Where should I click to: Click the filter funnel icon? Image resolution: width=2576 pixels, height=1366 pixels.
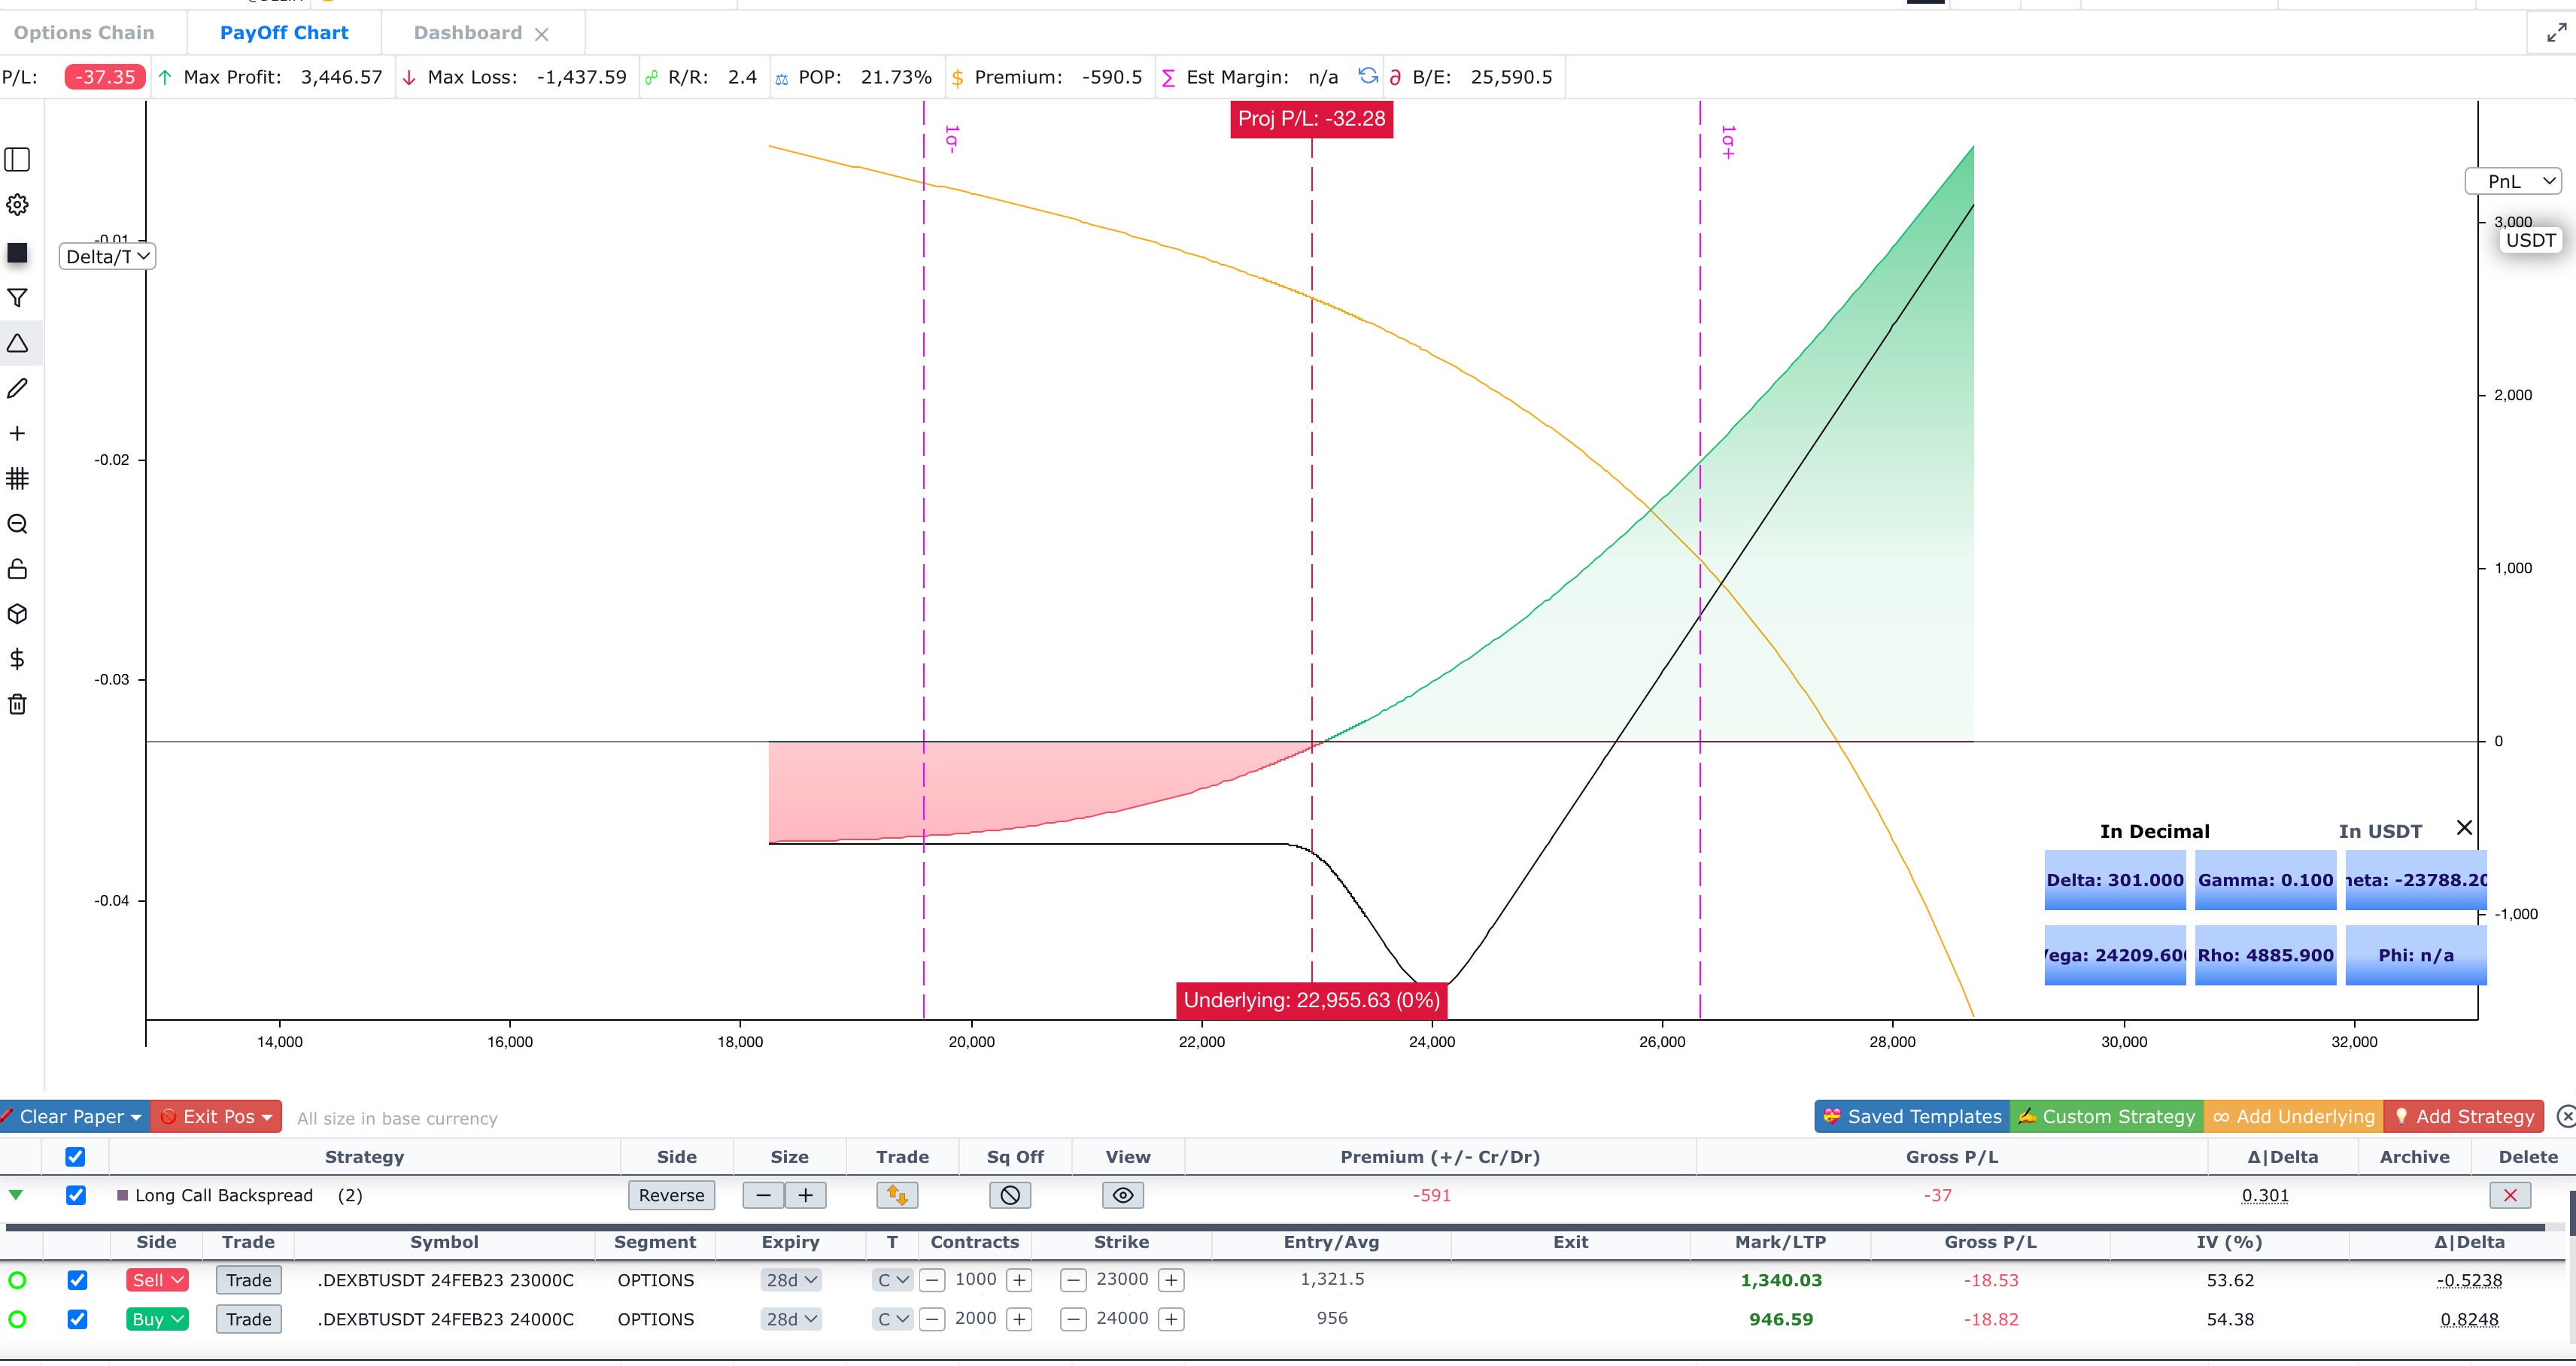(x=17, y=298)
